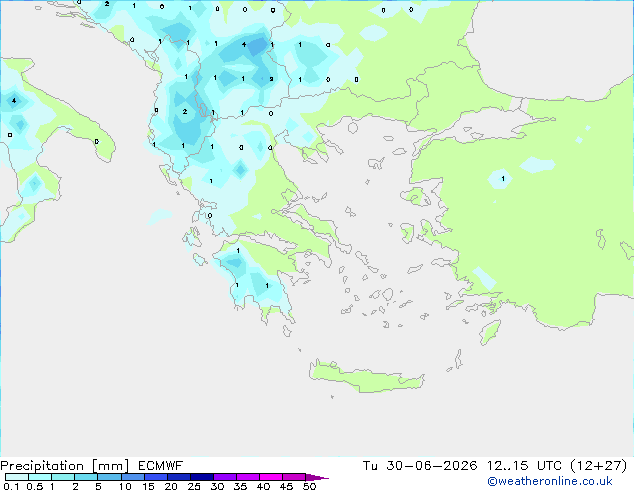Click the 45–50 mm legend swatch

(294, 477)
